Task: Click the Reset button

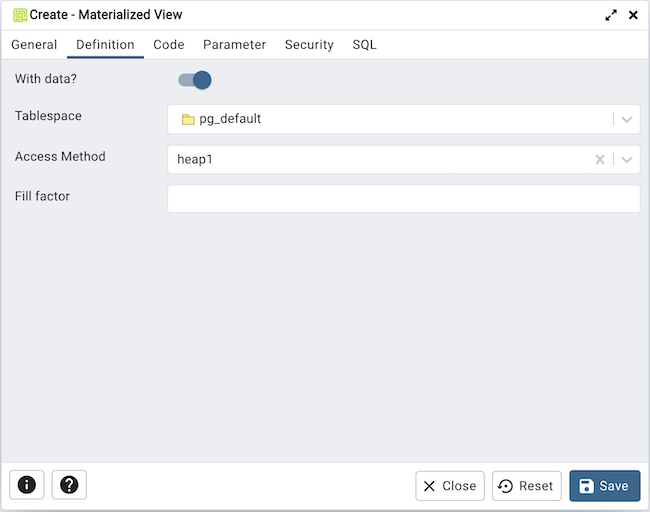Action: click(x=527, y=486)
